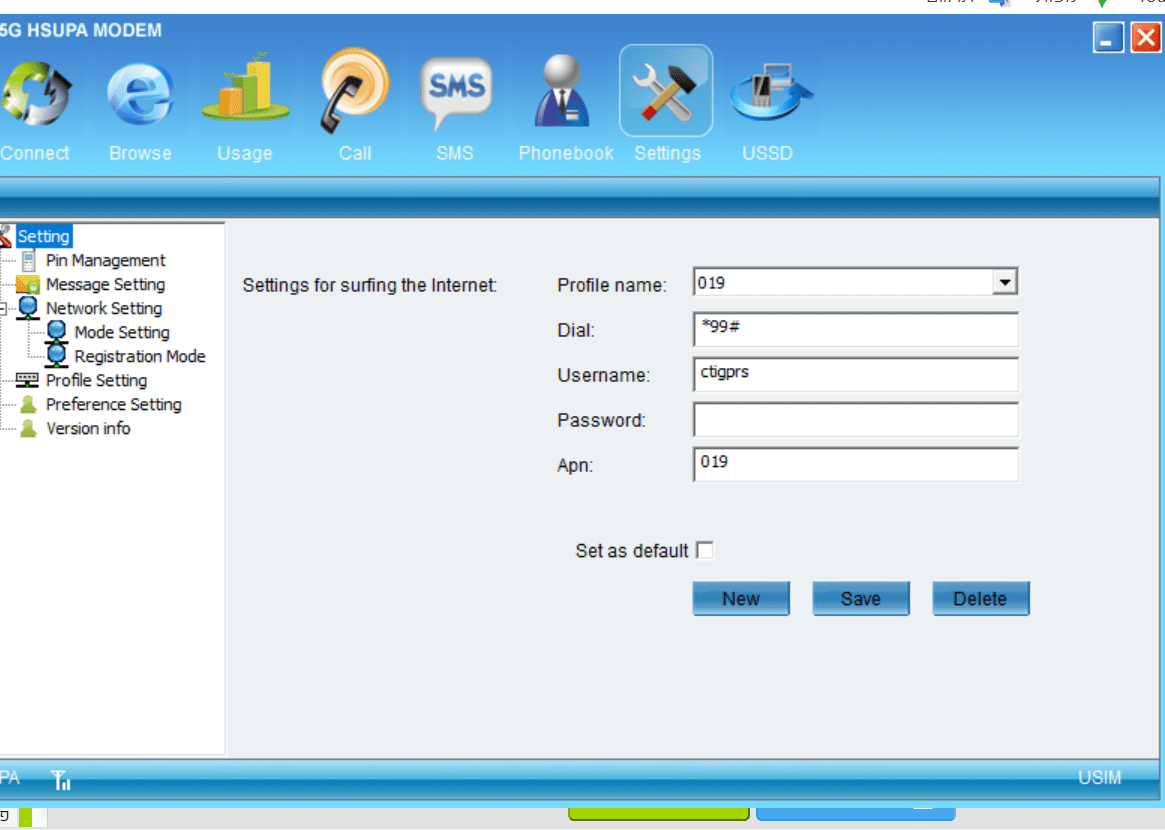
Task: Click the New profile button
Action: tap(741, 598)
